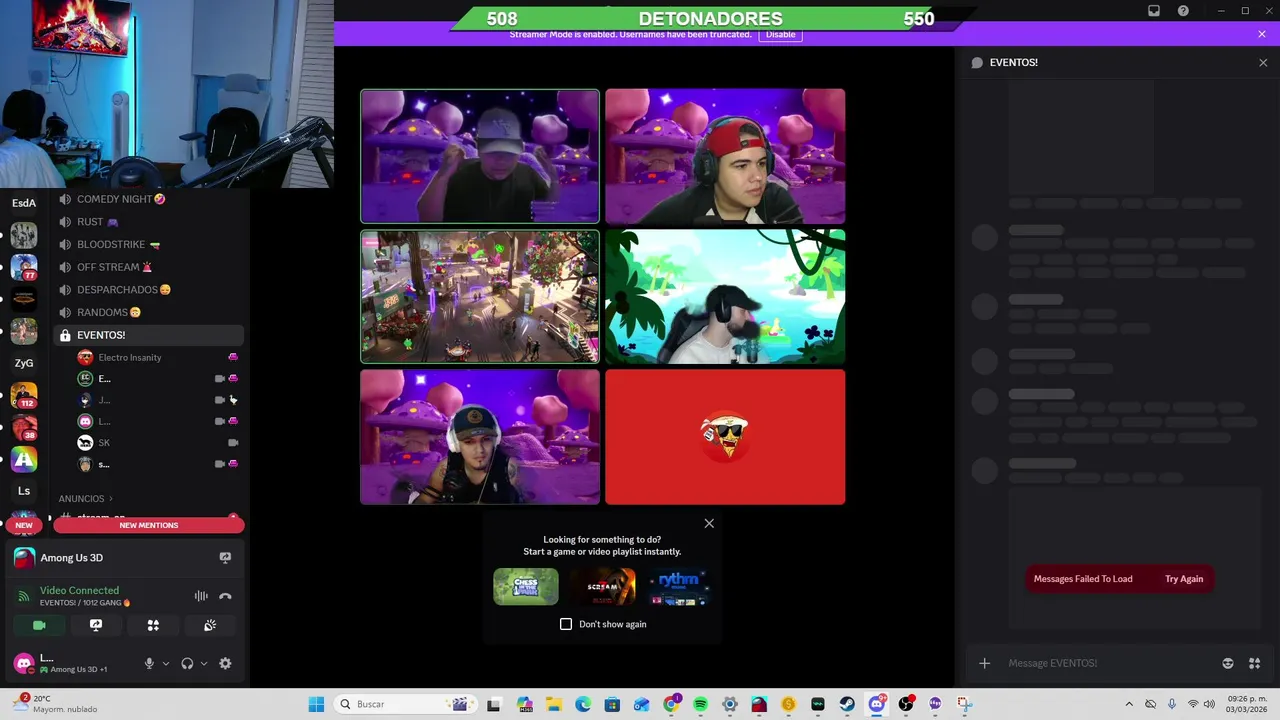
Task: Open the weather widget on taskbar
Action: [x=55, y=704]
